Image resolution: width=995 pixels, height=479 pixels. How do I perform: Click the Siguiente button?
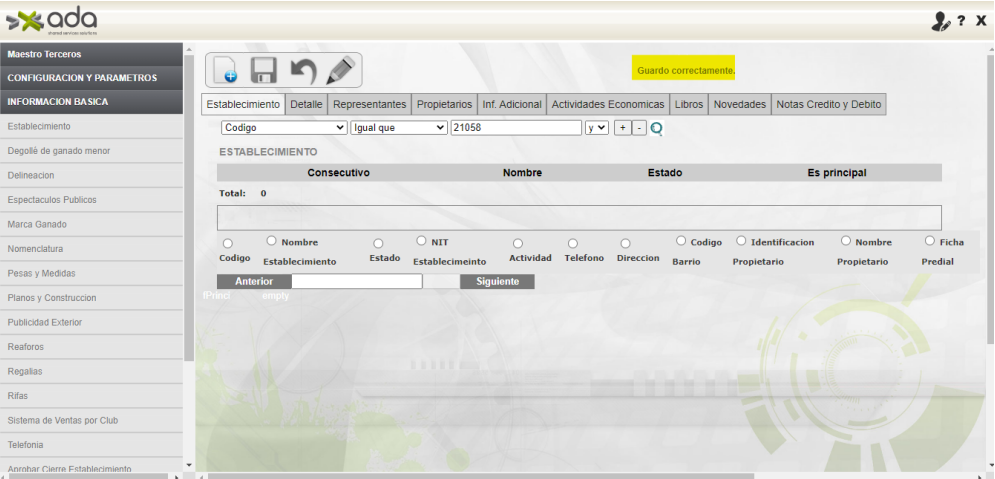coord(497,282)
